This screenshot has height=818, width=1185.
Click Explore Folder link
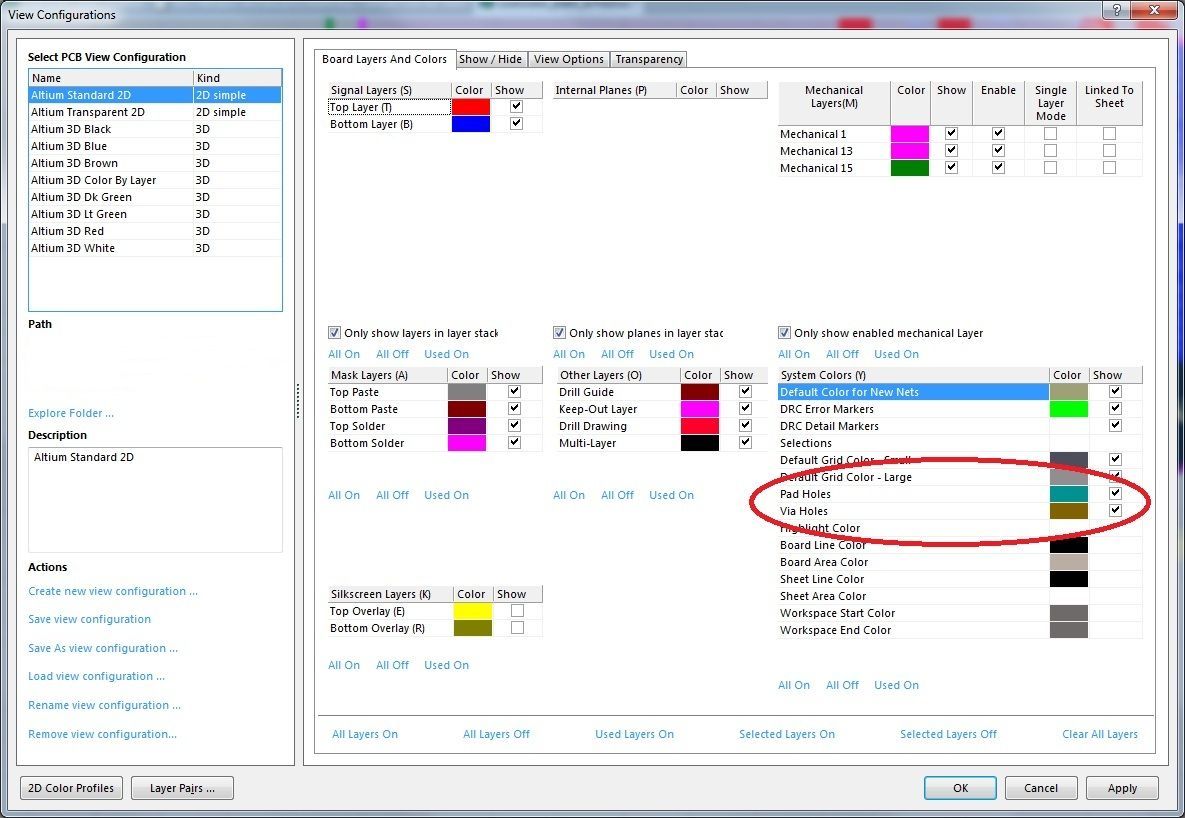[71, 413]
